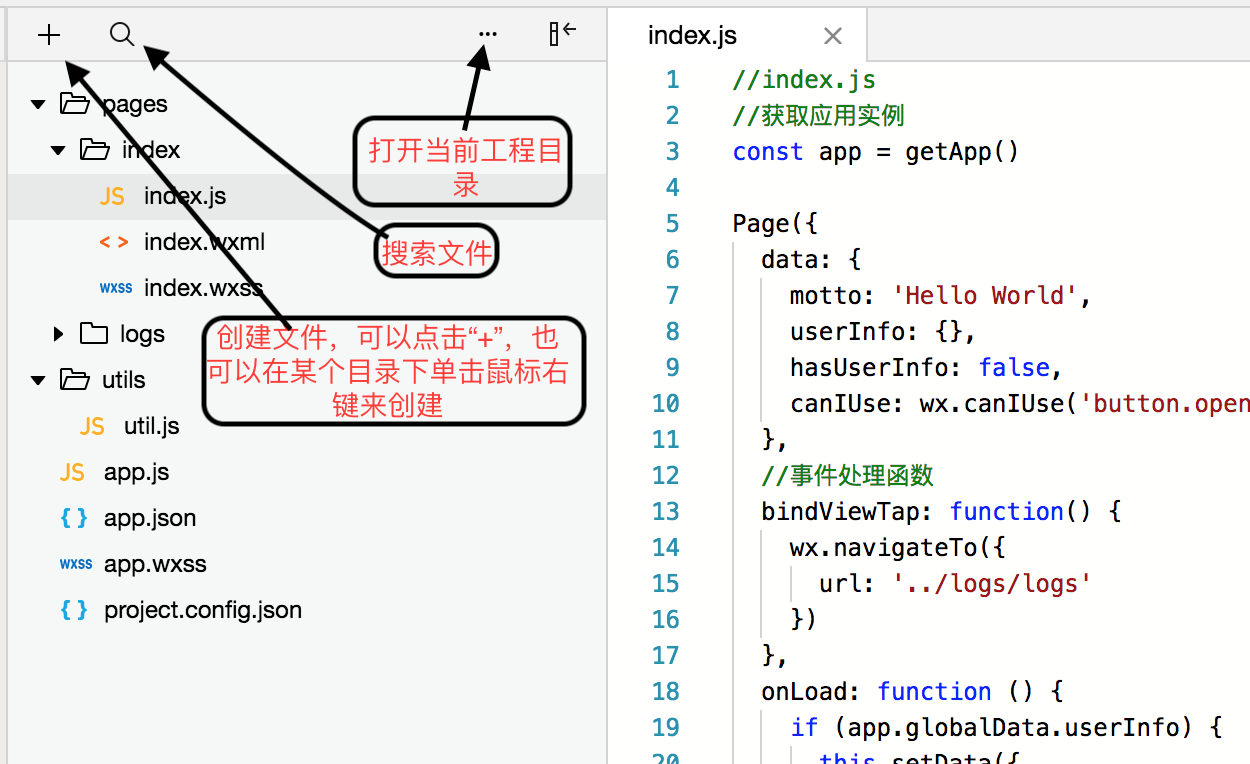
Task: Click 'bindViewTap' in the code
Action: coord(840,511)
